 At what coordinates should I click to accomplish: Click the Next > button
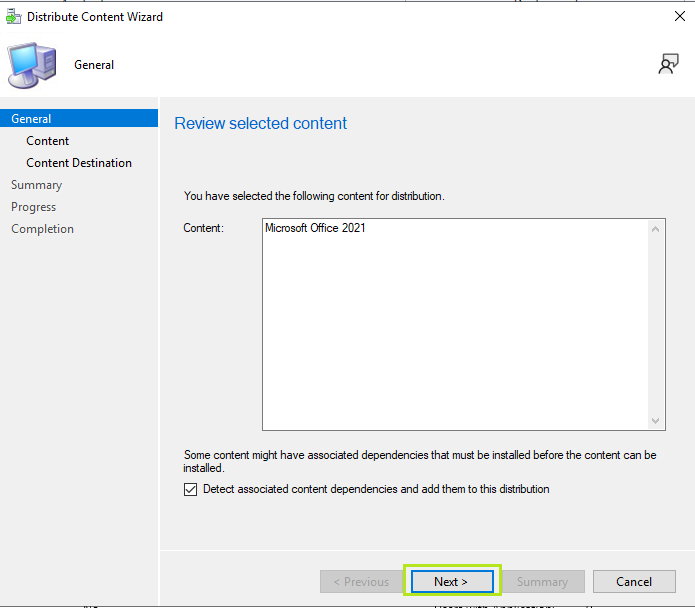pos(452,581)
